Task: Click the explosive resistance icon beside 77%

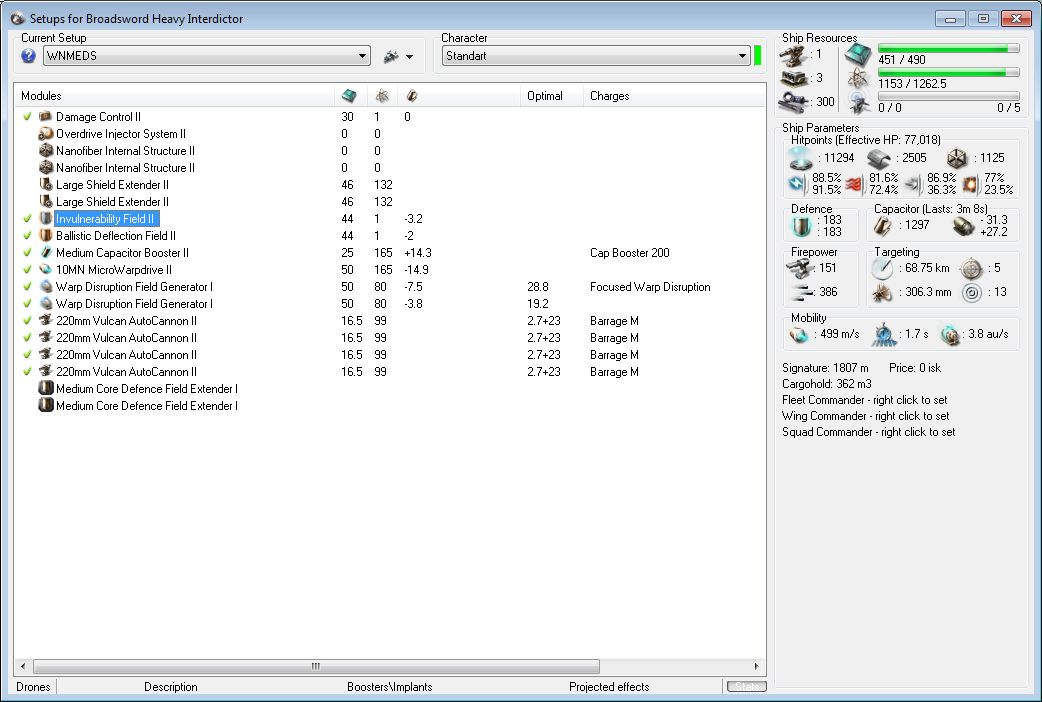Action: click(x=970, y=184)
